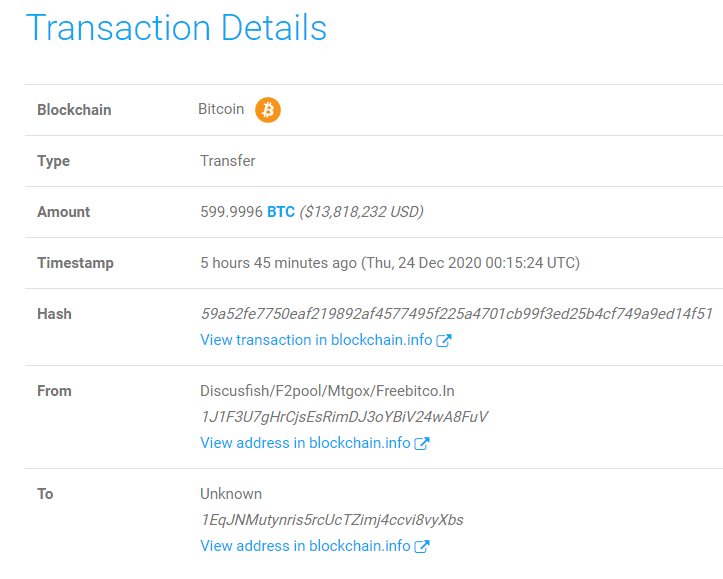Click the Bitcoin blockchain name text
Image resolution: width=723 pixels, height=579 pixels.
221,109
